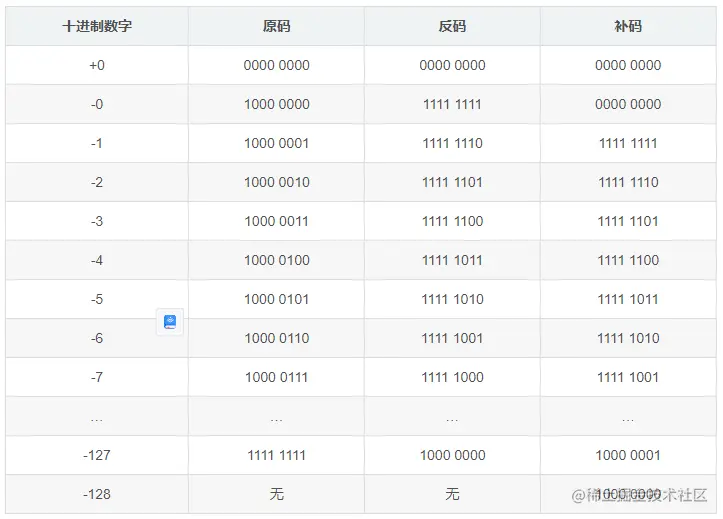This screenshot has height=519, width=723.
Task: Select the 补码 cell 1111 1010 in the -6 row
Action: click(x=628, y=338)
